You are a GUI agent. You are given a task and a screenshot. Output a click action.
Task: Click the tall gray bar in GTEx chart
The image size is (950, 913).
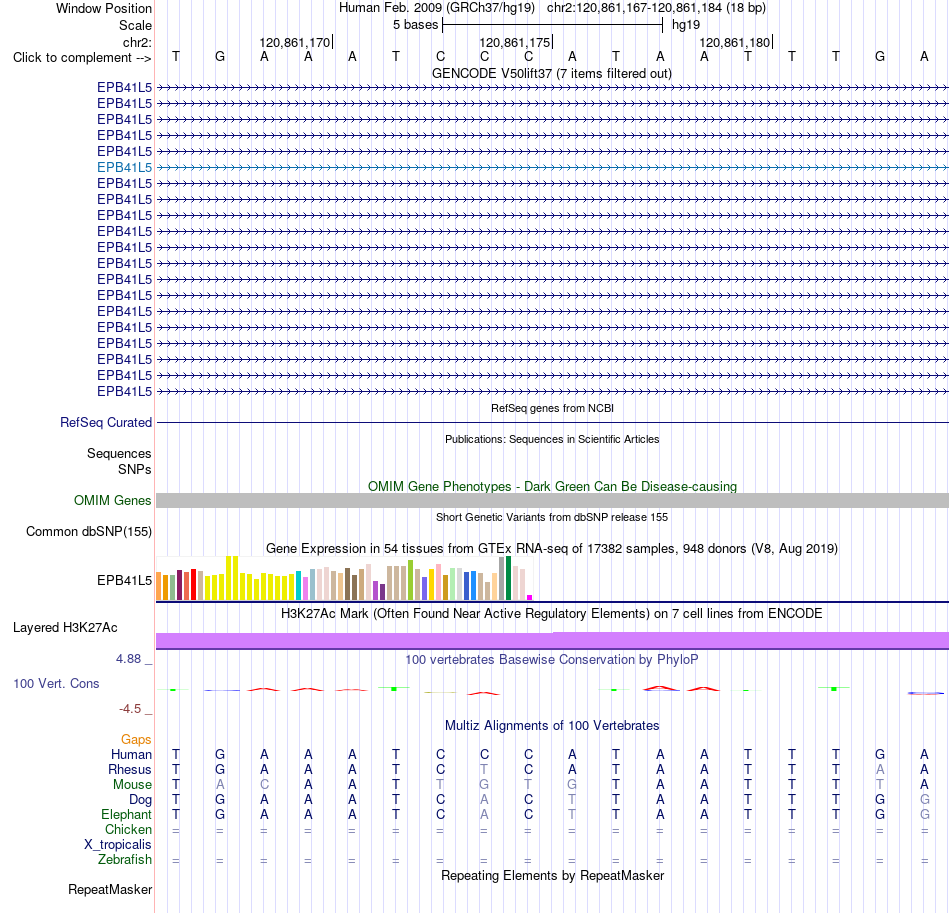pos(502,579)
